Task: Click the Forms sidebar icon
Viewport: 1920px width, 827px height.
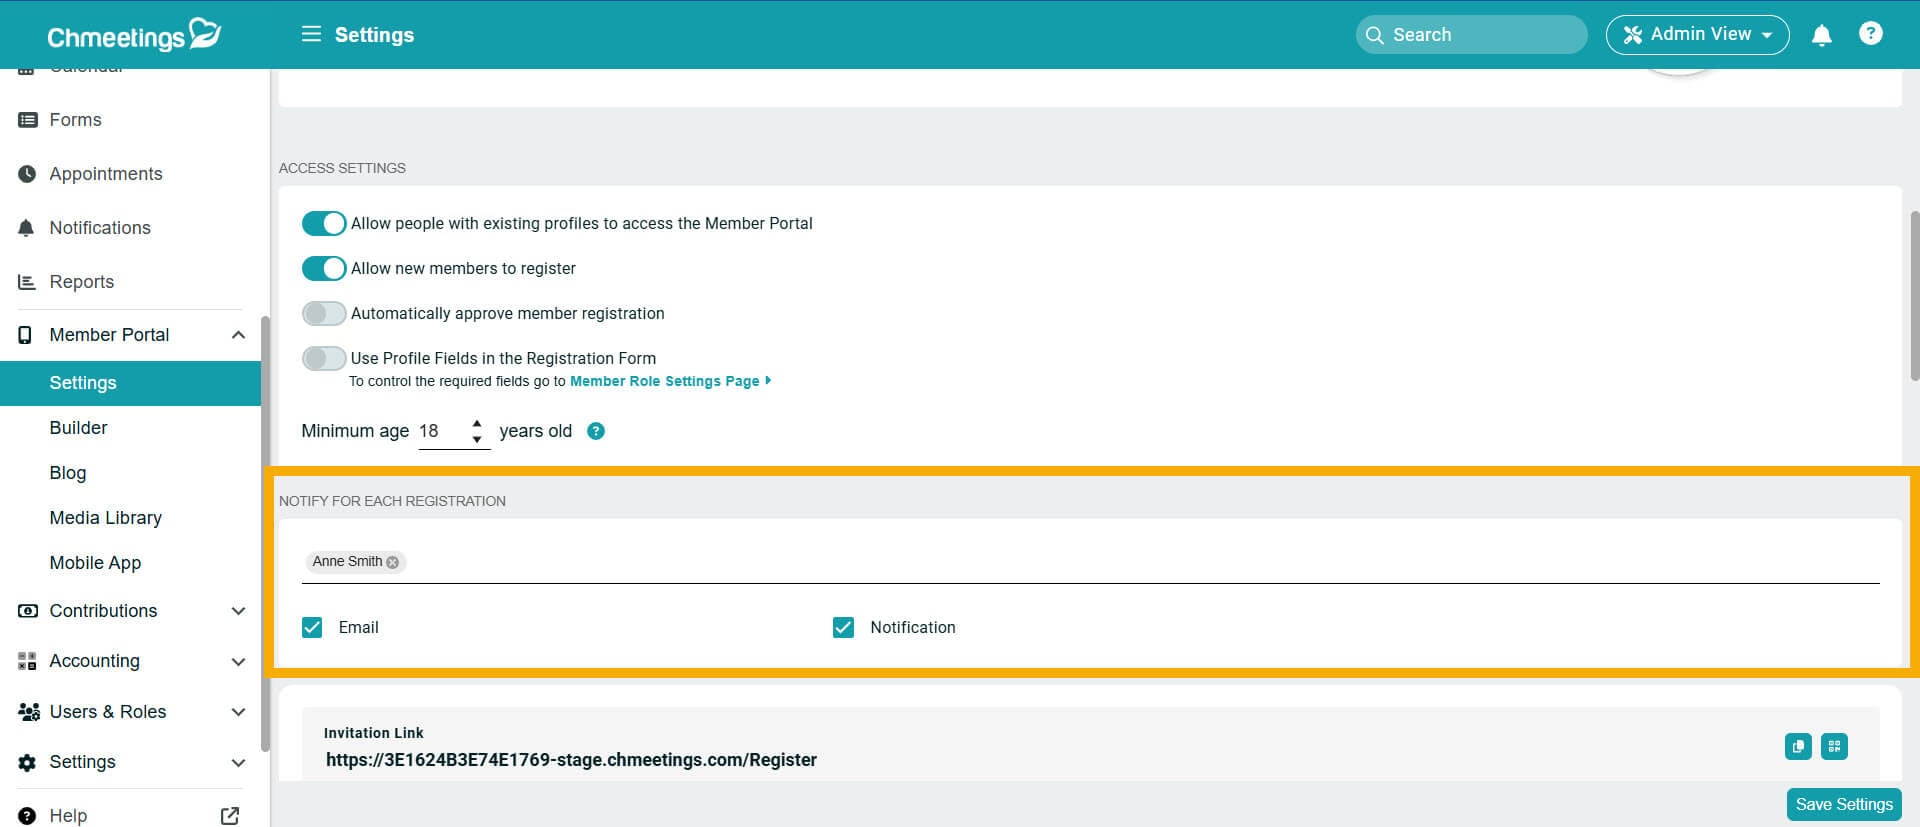Action: (x=28, y=120)
